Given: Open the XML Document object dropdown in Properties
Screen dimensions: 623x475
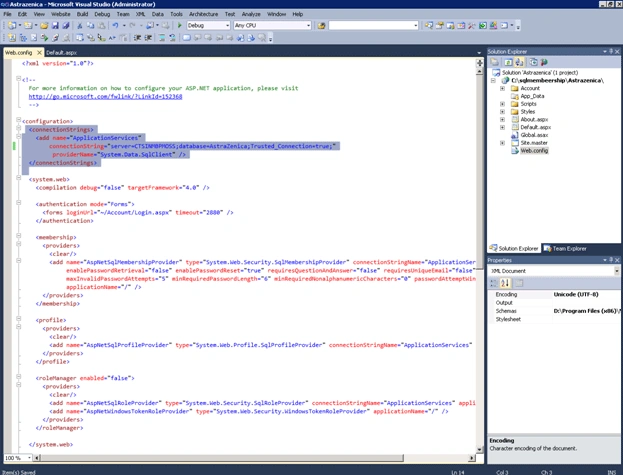Looking at the screenshot, I should pyautogui.click(x=617, y=271).
